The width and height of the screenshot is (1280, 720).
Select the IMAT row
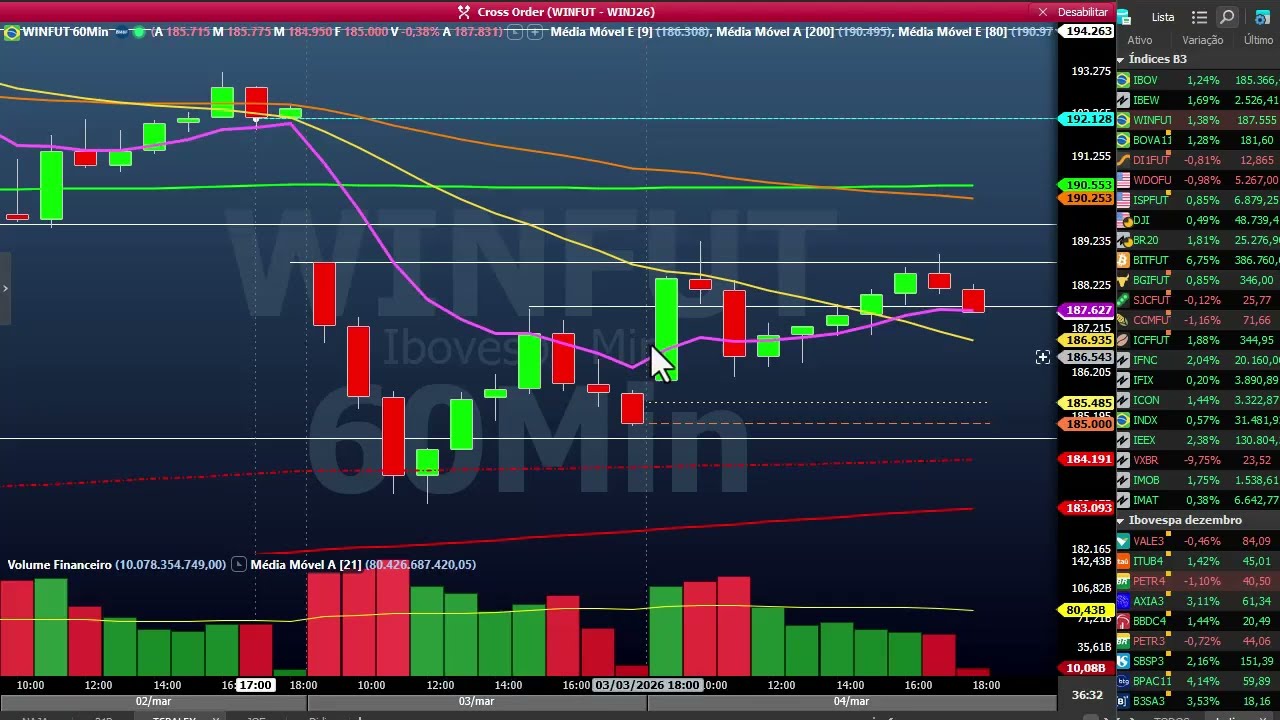1198,500
